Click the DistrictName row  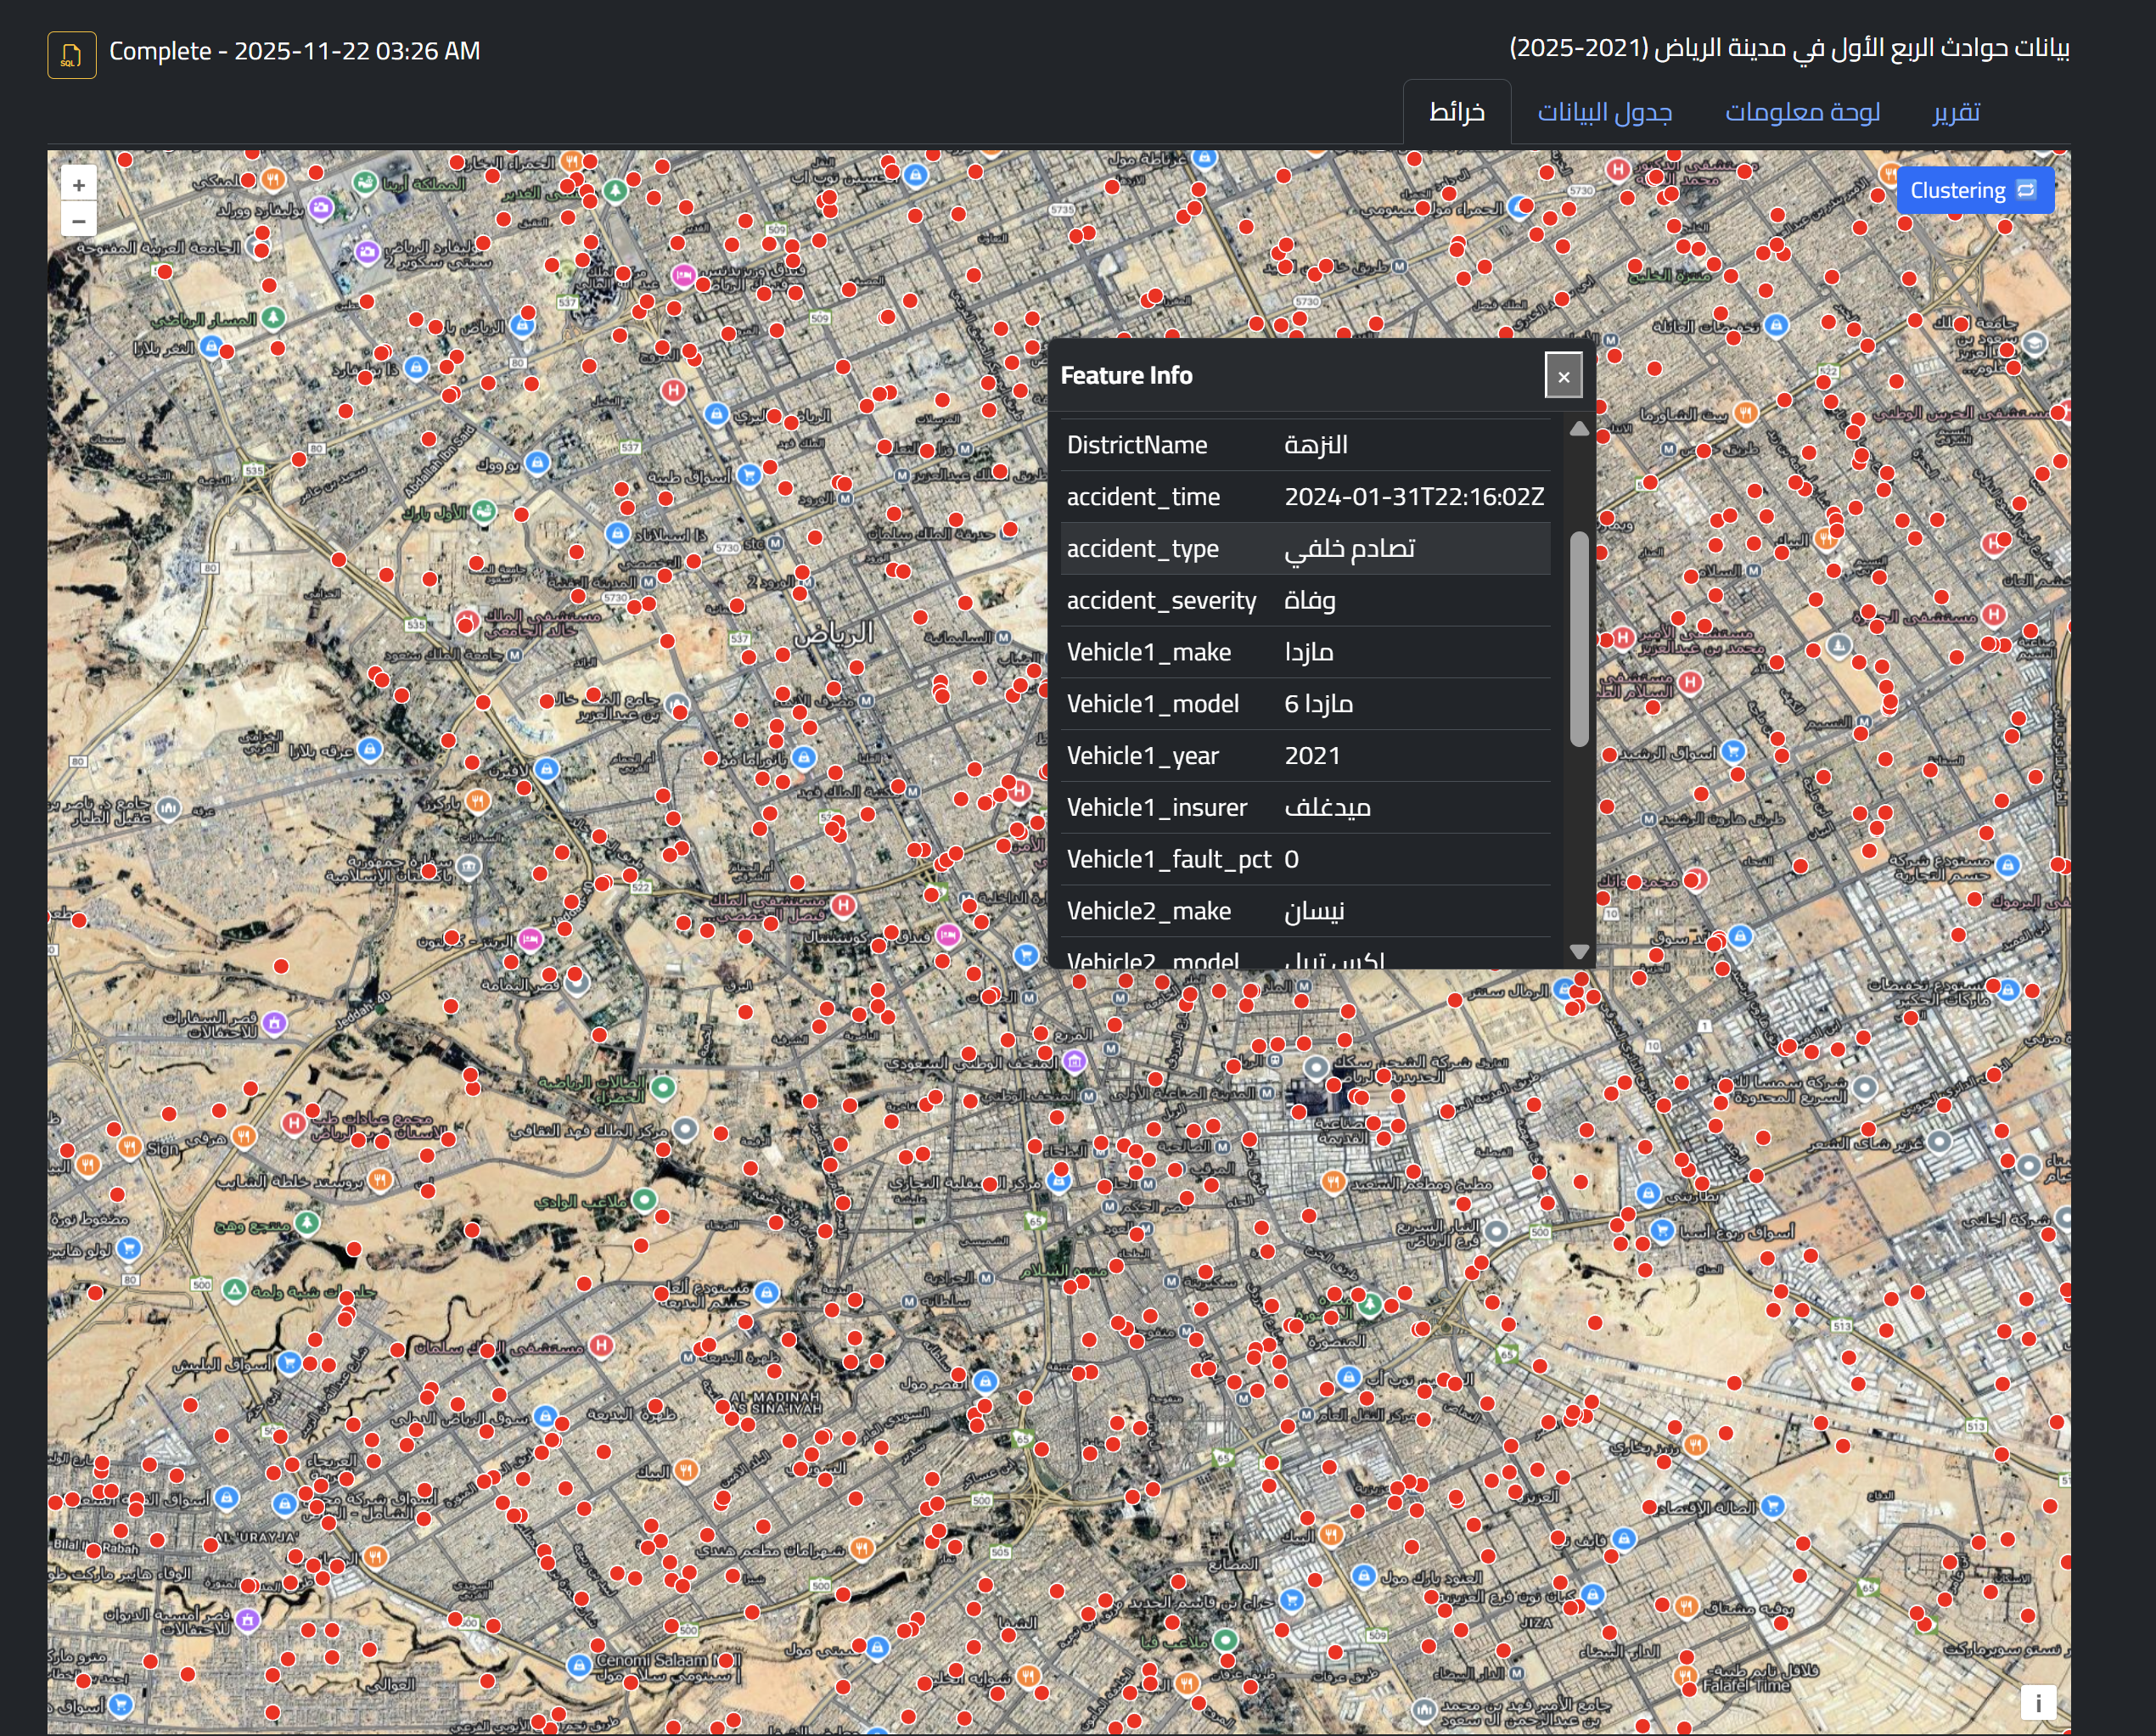(x=1304, y=445)
